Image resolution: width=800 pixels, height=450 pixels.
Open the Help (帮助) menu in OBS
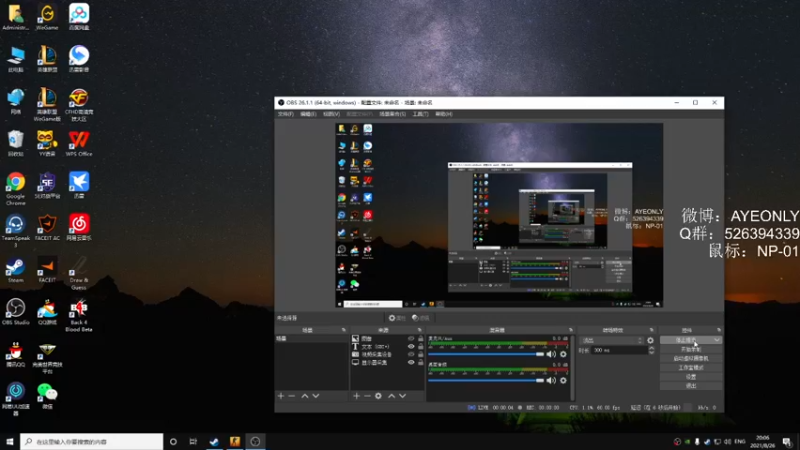pos(444,114)
